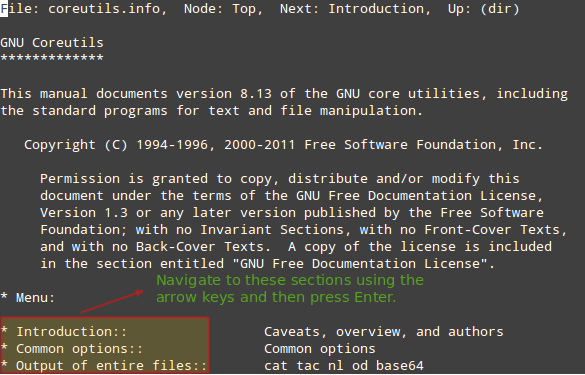This screenshot has width=585, height=375.
Task: Click the asterisk before Output of entire files
Action: 4,364
